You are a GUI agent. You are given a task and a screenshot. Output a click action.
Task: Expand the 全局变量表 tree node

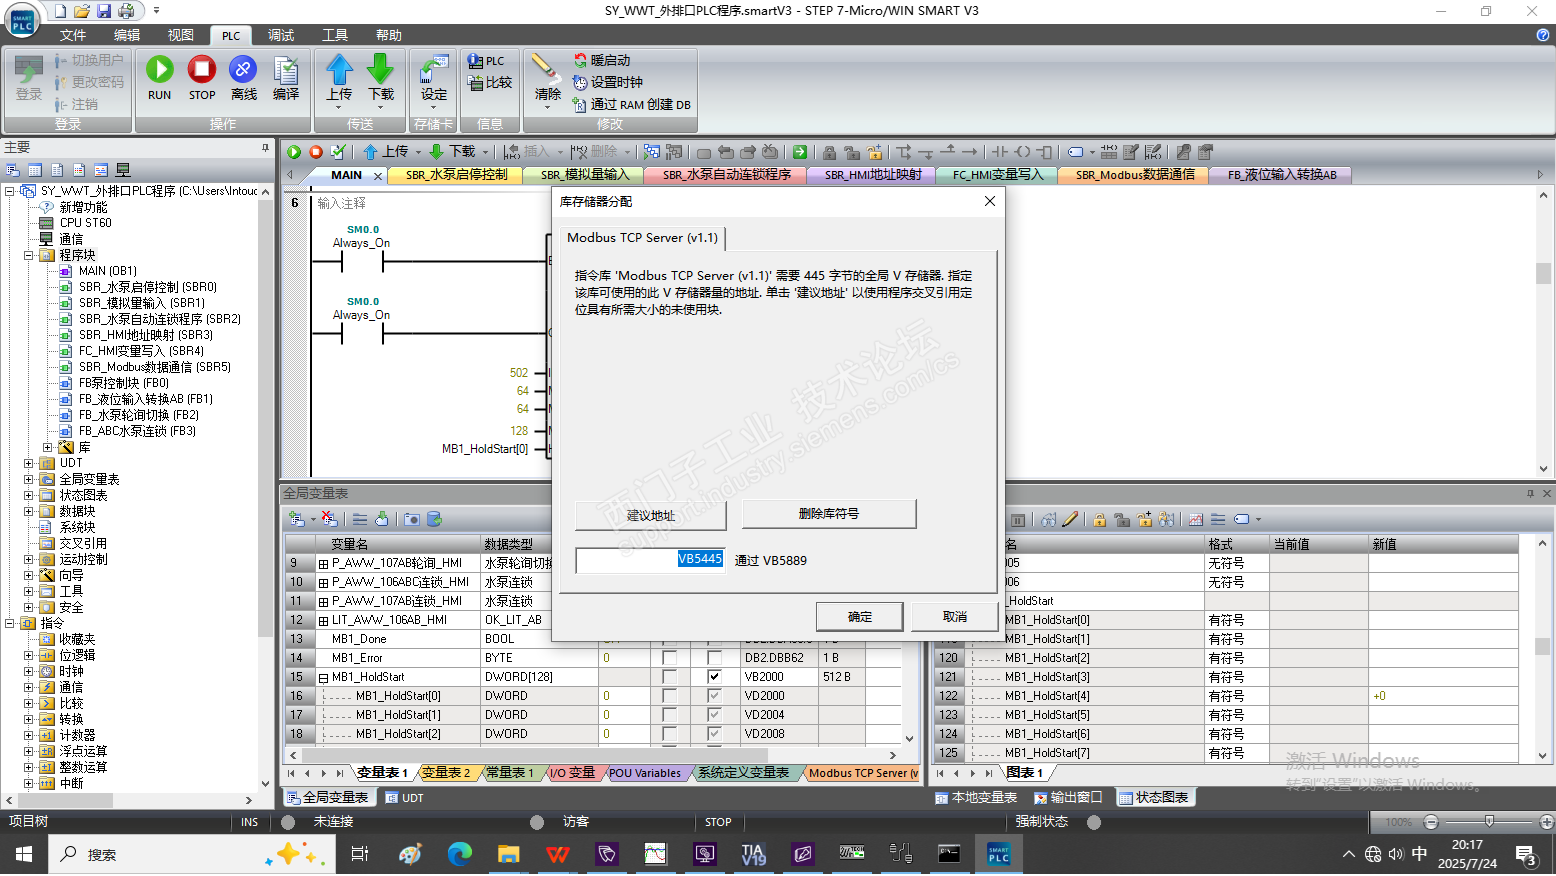29,479
